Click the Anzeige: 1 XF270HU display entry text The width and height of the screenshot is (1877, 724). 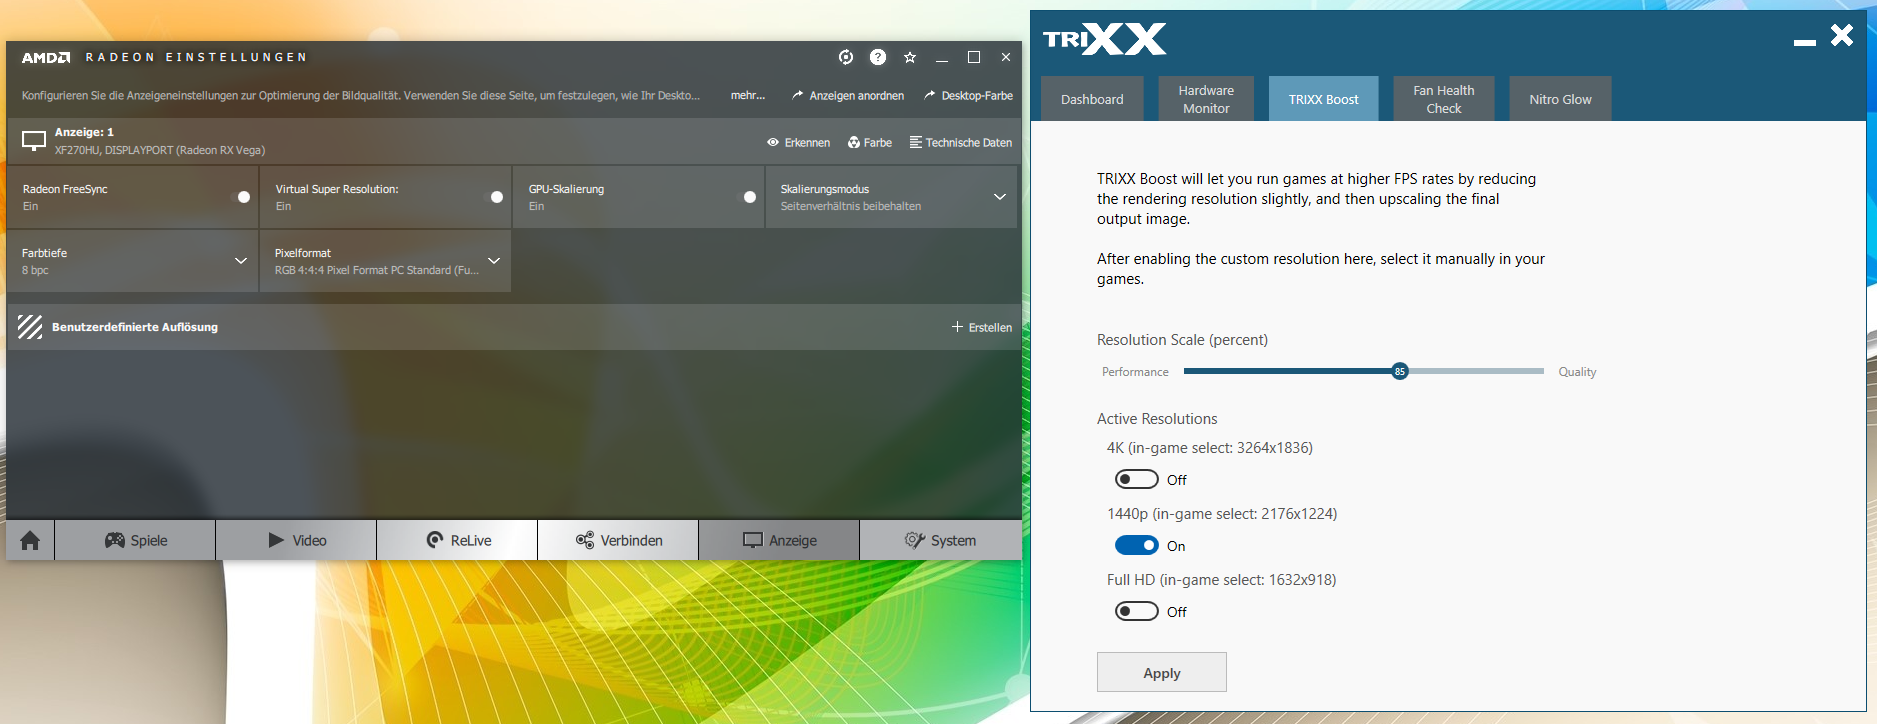160,141
